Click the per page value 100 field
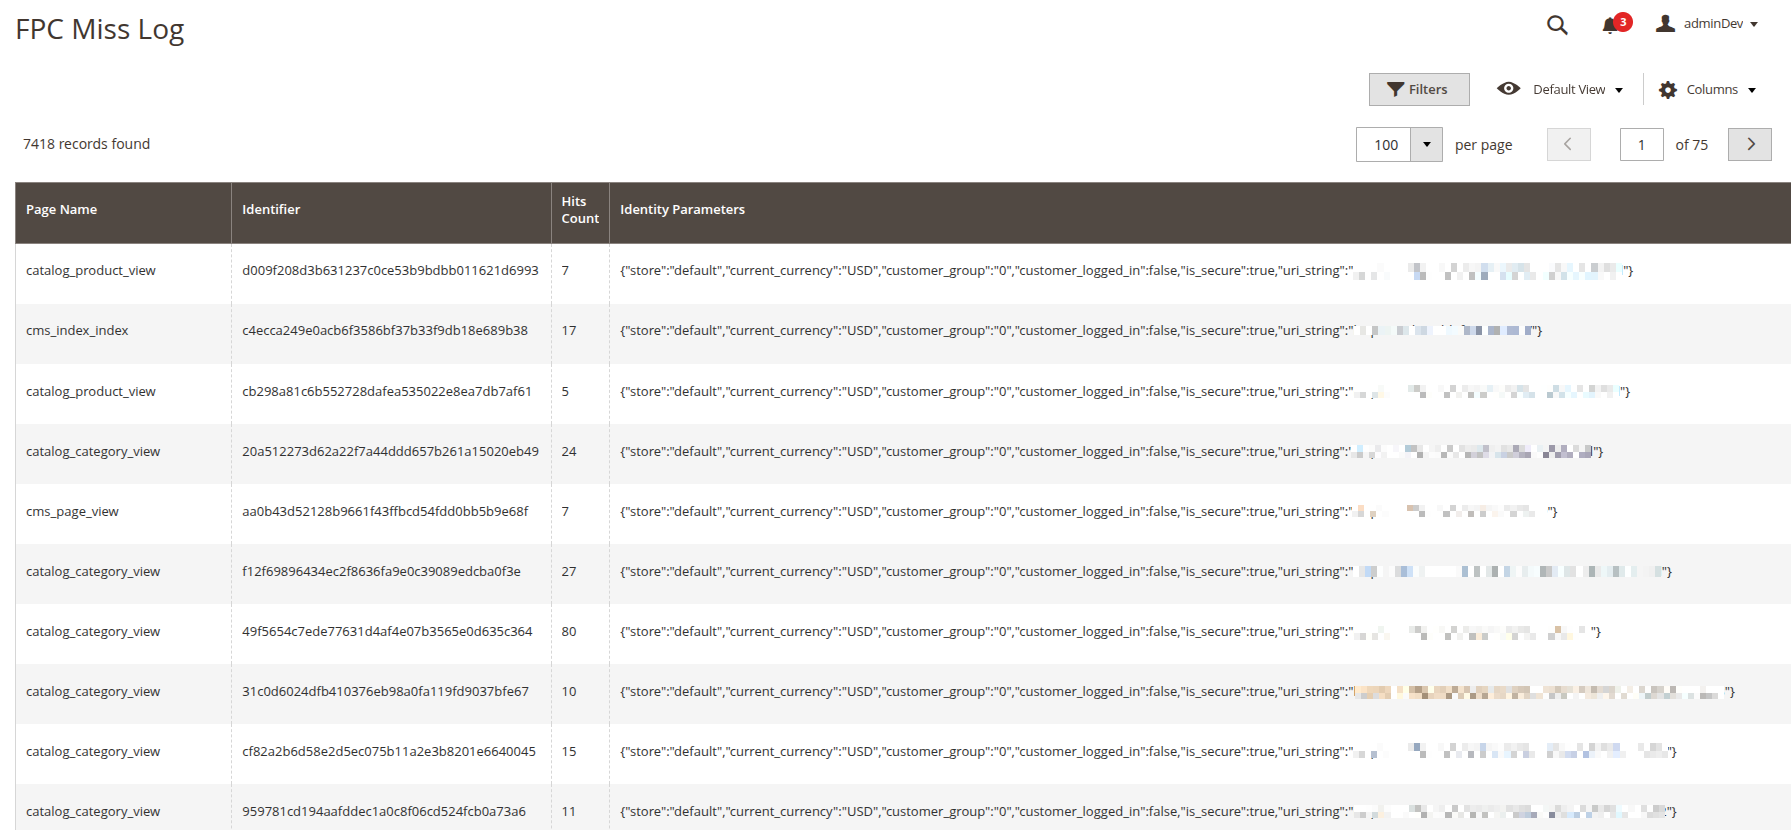This screenshot has height=830, width=1791. [1384, 145]
